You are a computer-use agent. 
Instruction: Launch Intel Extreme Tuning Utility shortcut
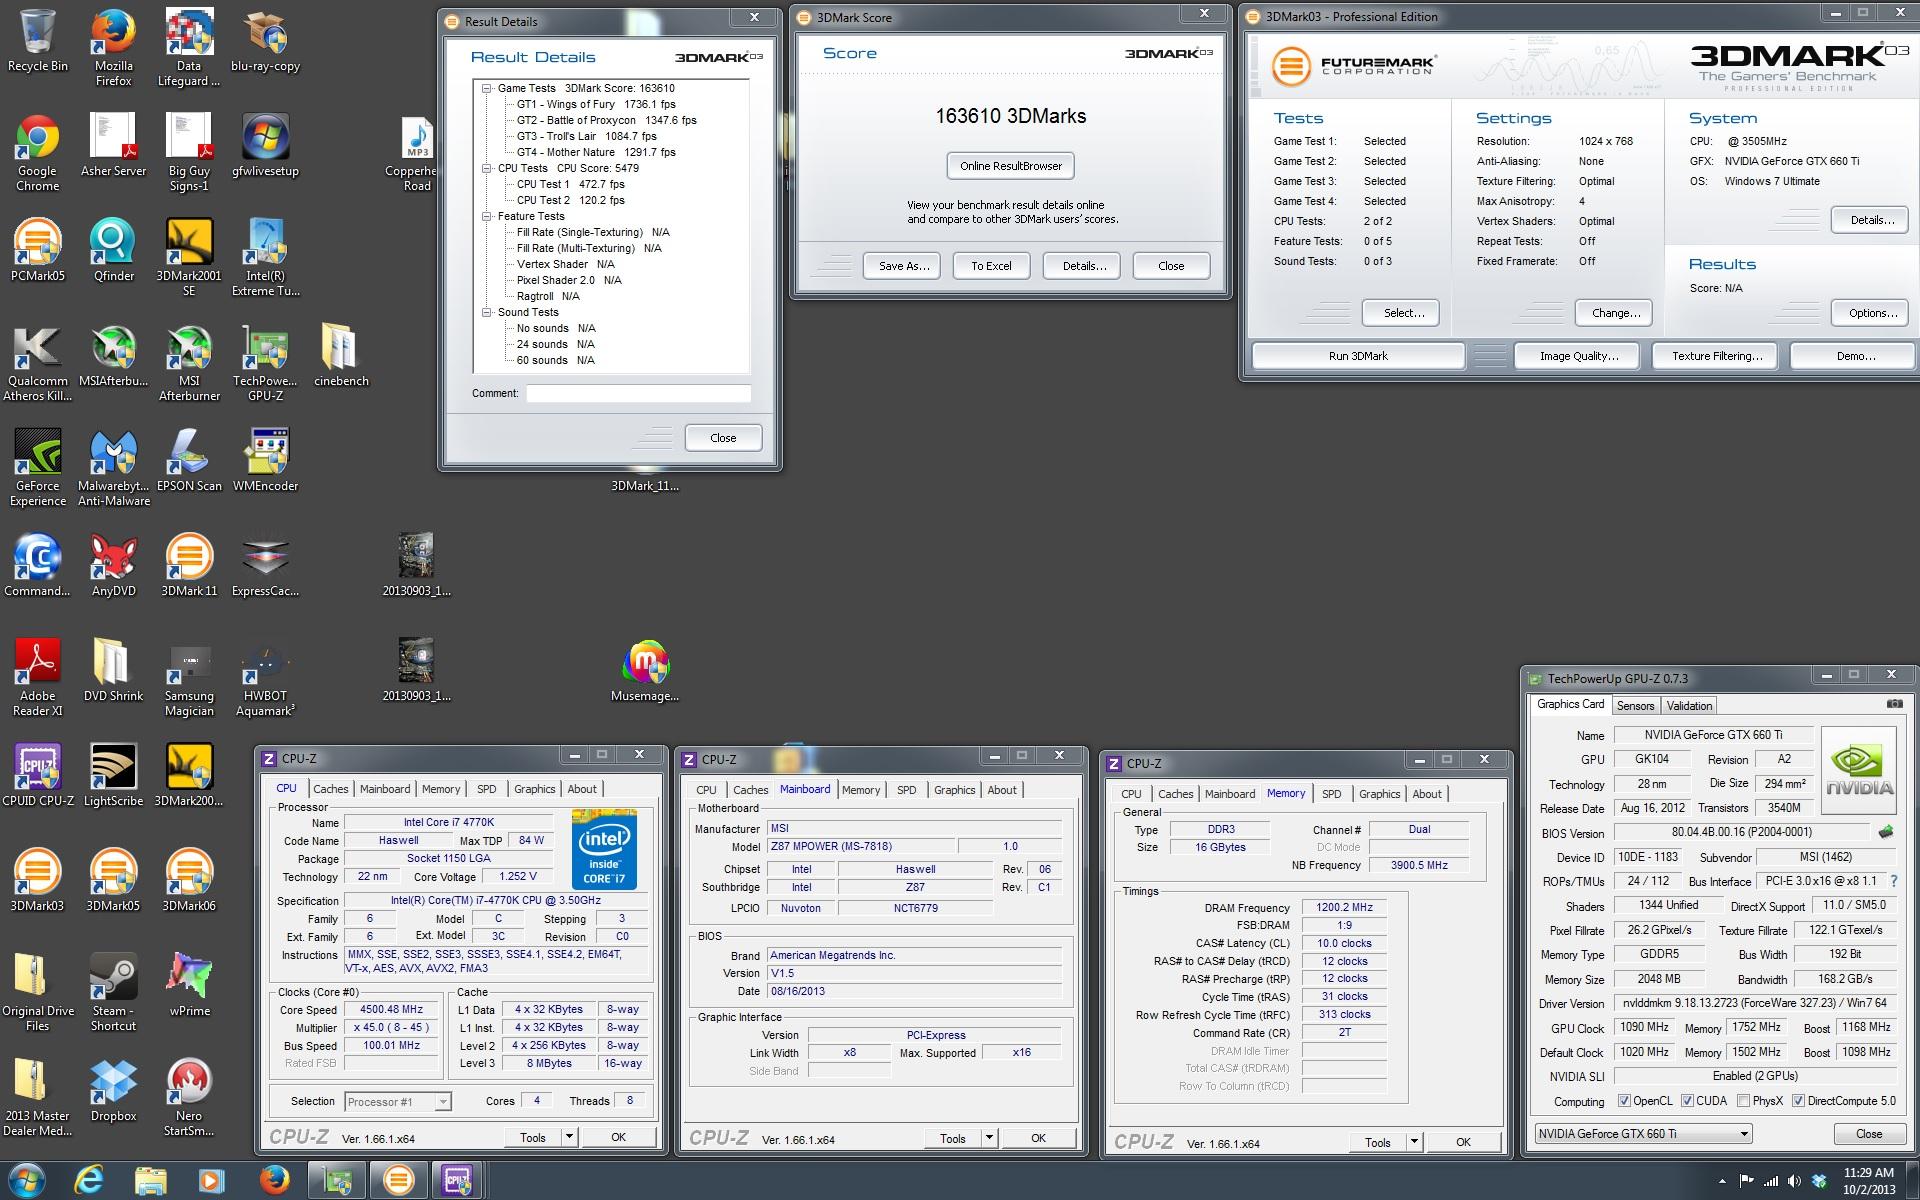266,257
